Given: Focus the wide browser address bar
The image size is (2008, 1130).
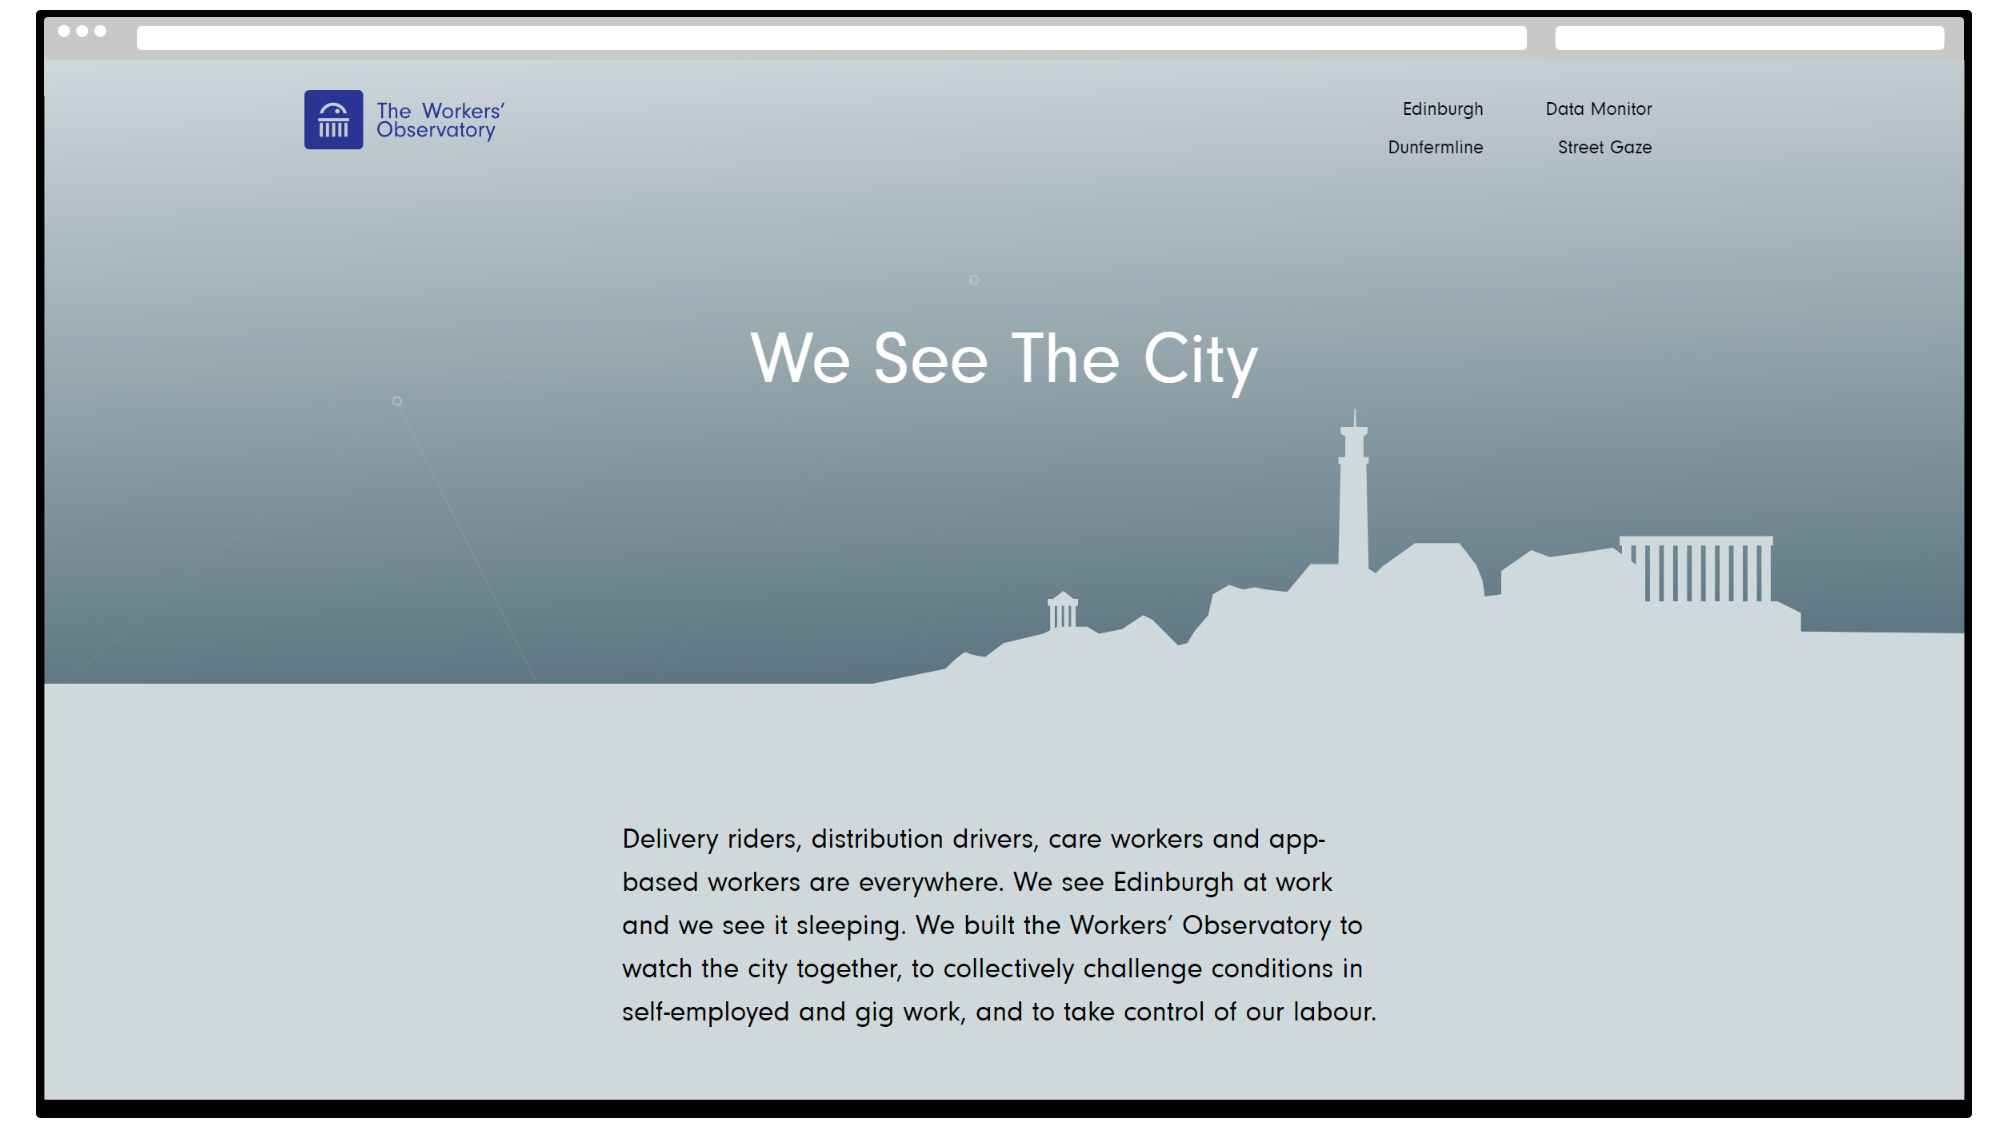Looking at the screenshot, I should 831,38.
